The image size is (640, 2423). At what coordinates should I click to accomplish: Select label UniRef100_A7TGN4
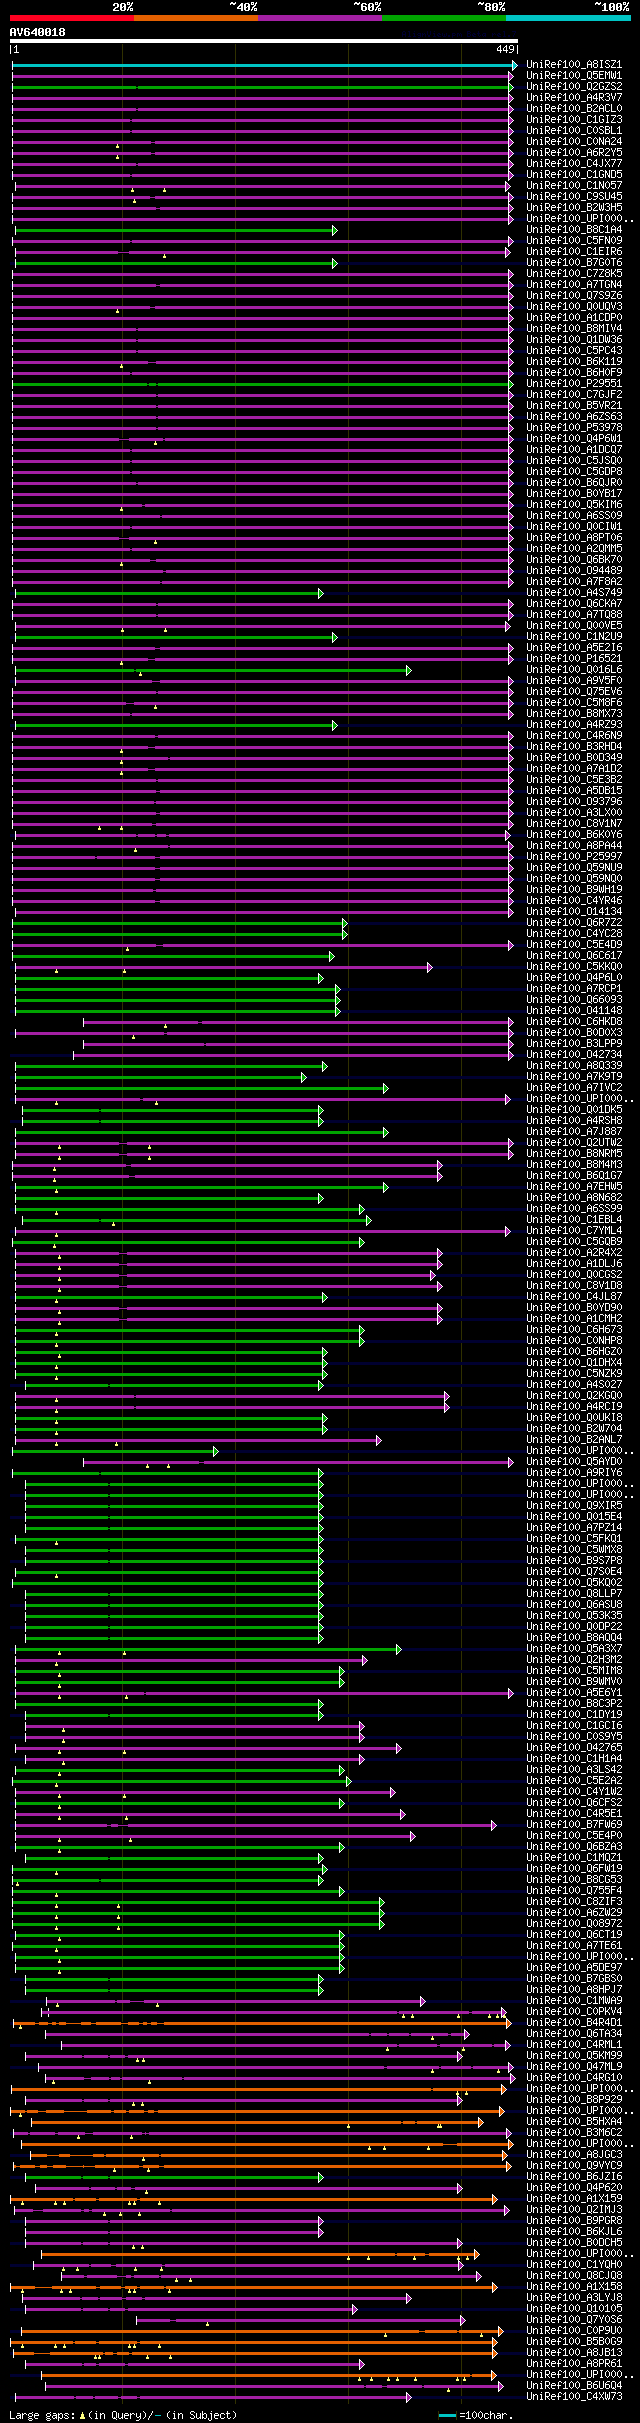tap(574, 285)
